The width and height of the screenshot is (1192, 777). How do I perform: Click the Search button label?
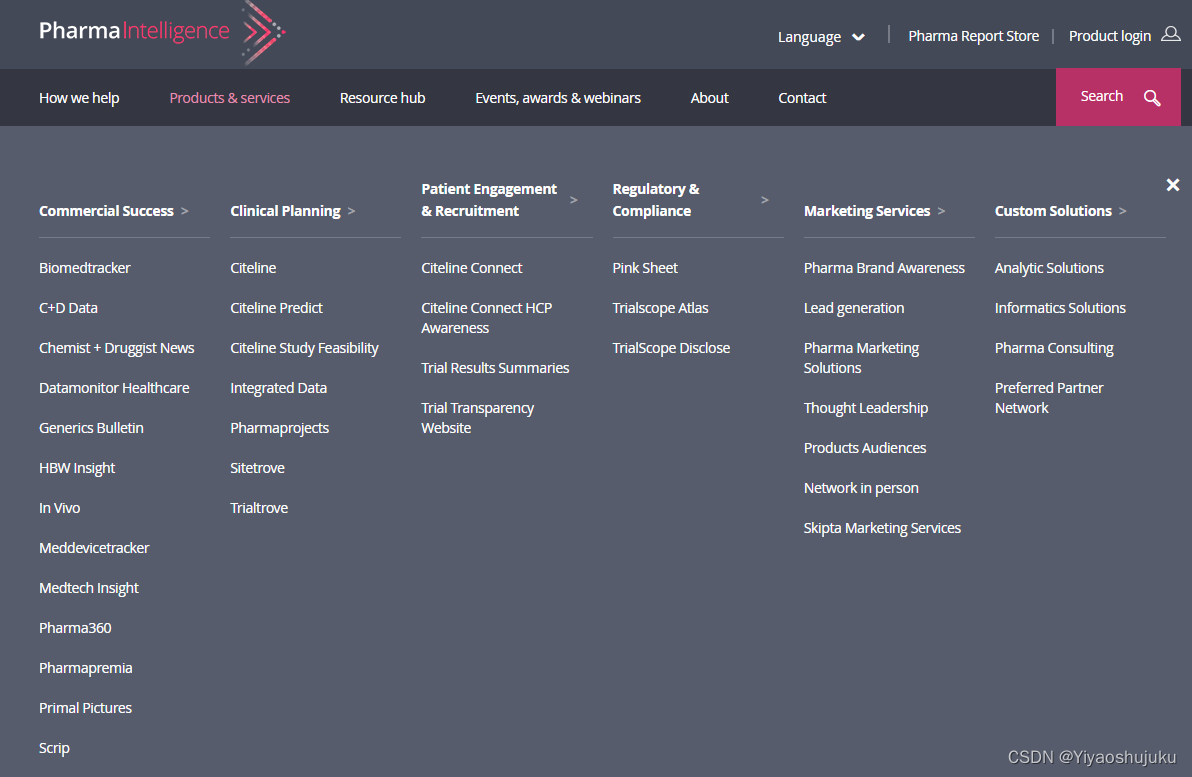pos(1102,97)
